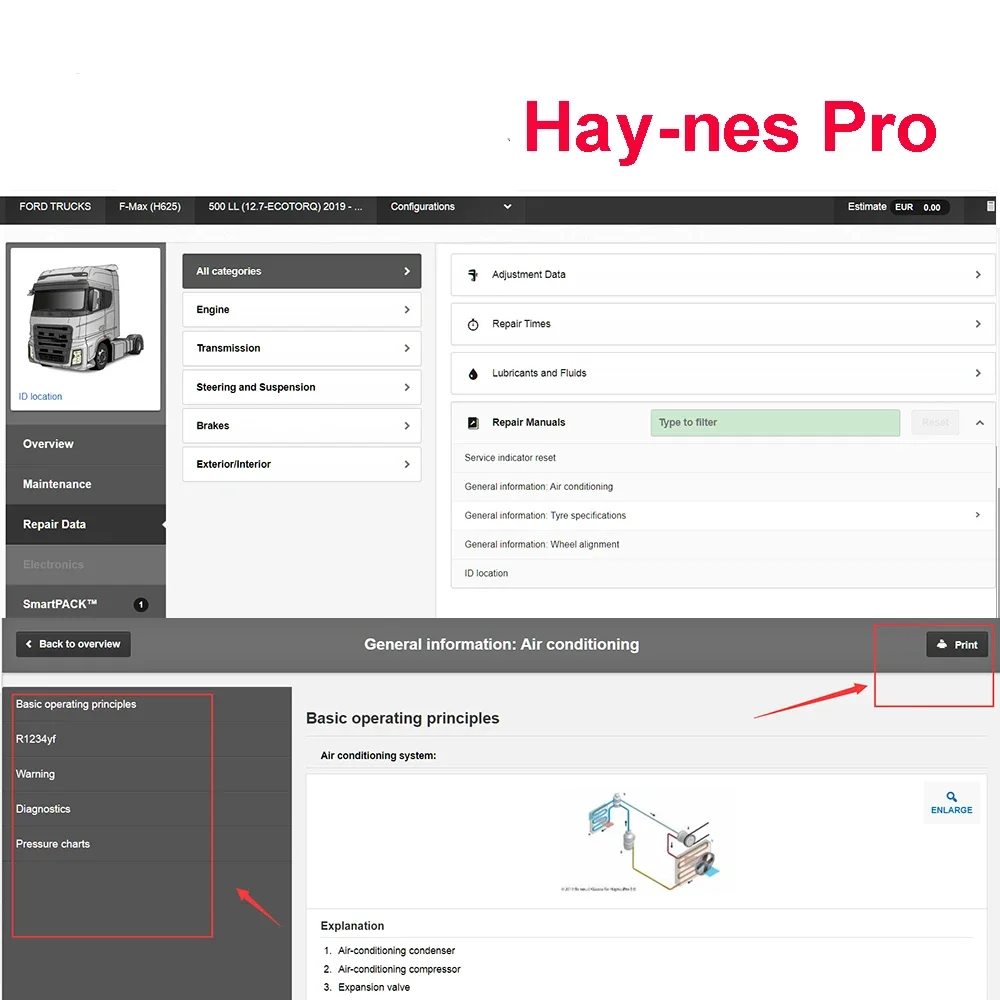
Task: Choose the Transmission category
Action: (302, 348)
